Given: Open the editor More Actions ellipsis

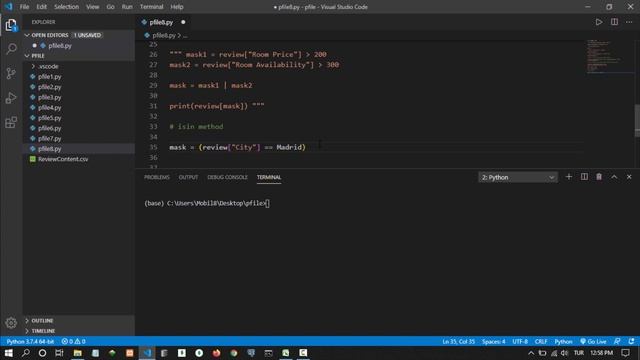Looking at the screenshot, I should [629, 22].
